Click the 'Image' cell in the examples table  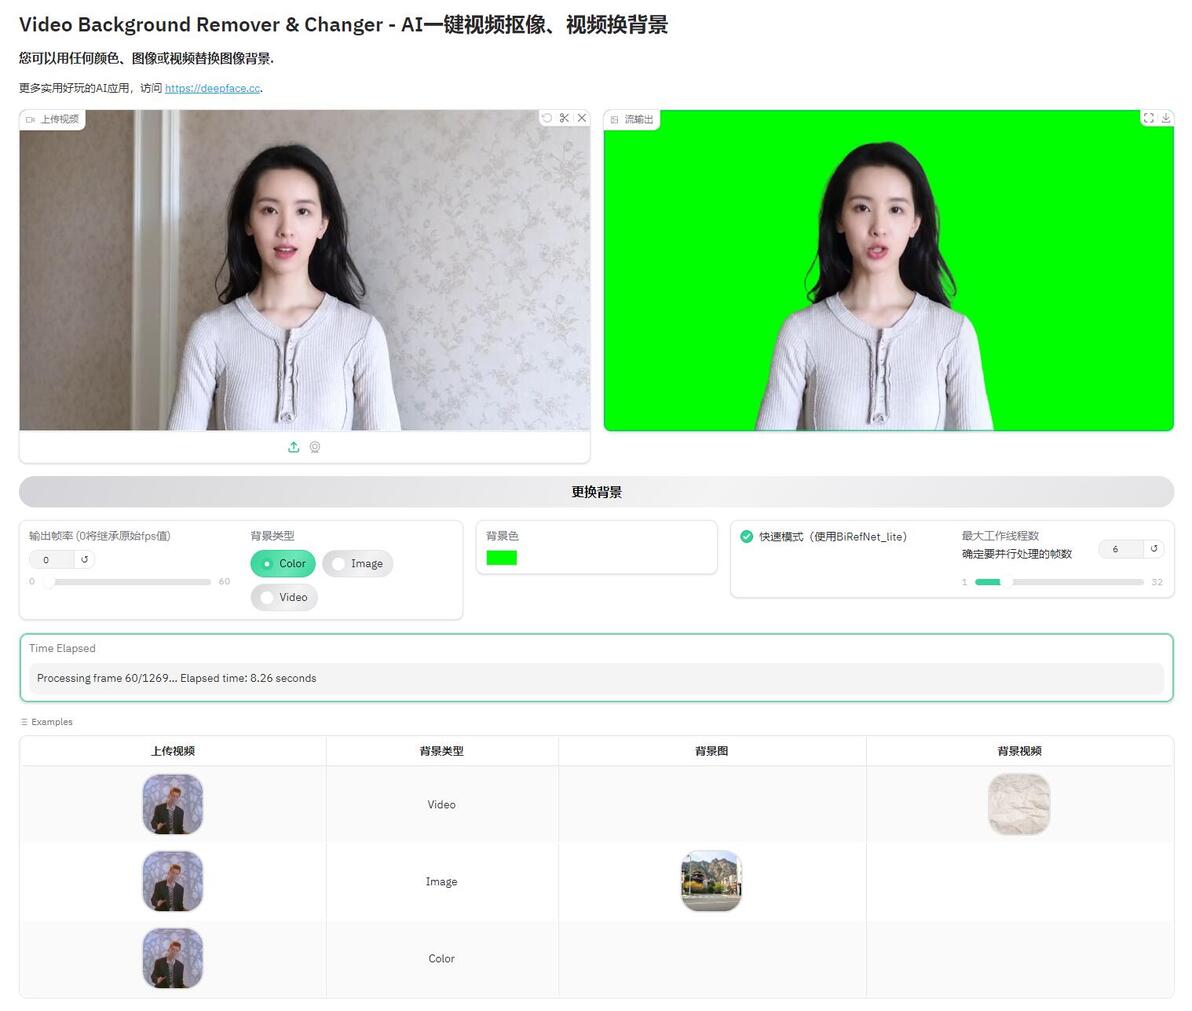click(x=442, y=882)
